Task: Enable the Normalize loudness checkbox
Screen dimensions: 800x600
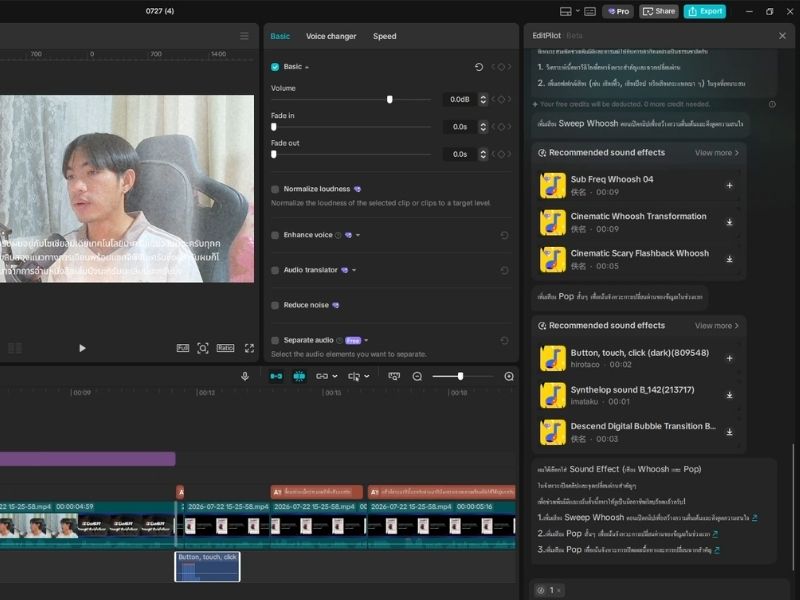Action: point(275,189)
